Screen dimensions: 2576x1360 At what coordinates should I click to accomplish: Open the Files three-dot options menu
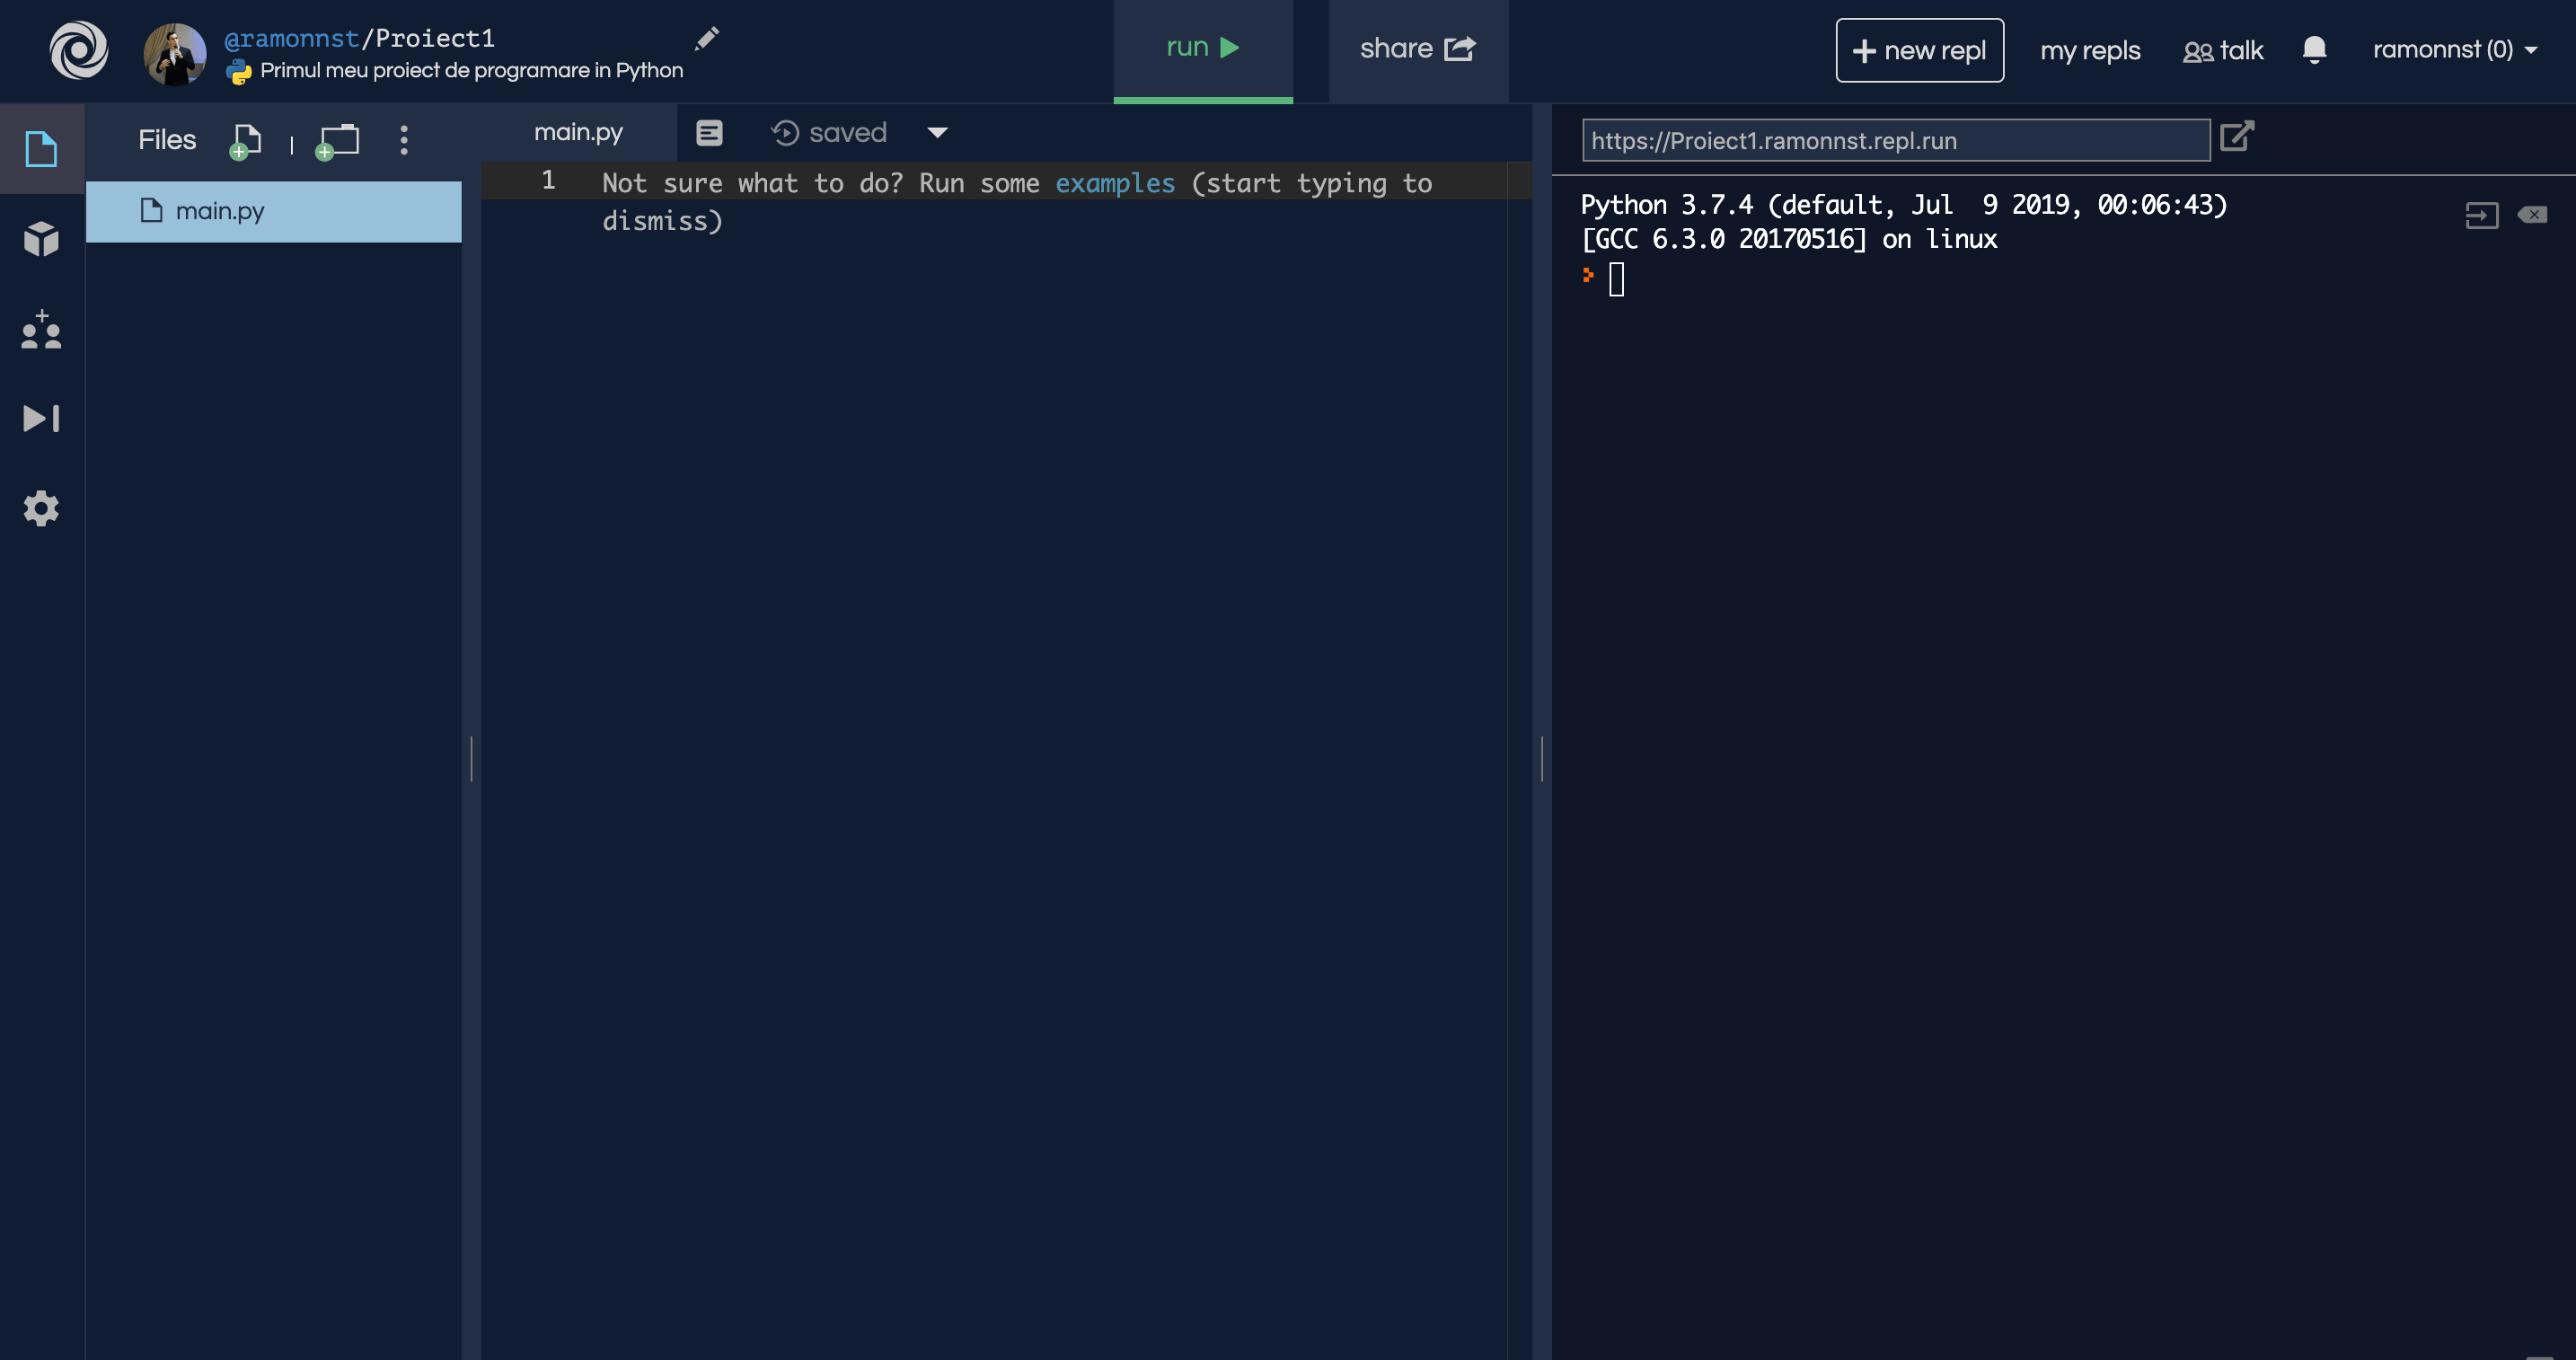[404, 140]
